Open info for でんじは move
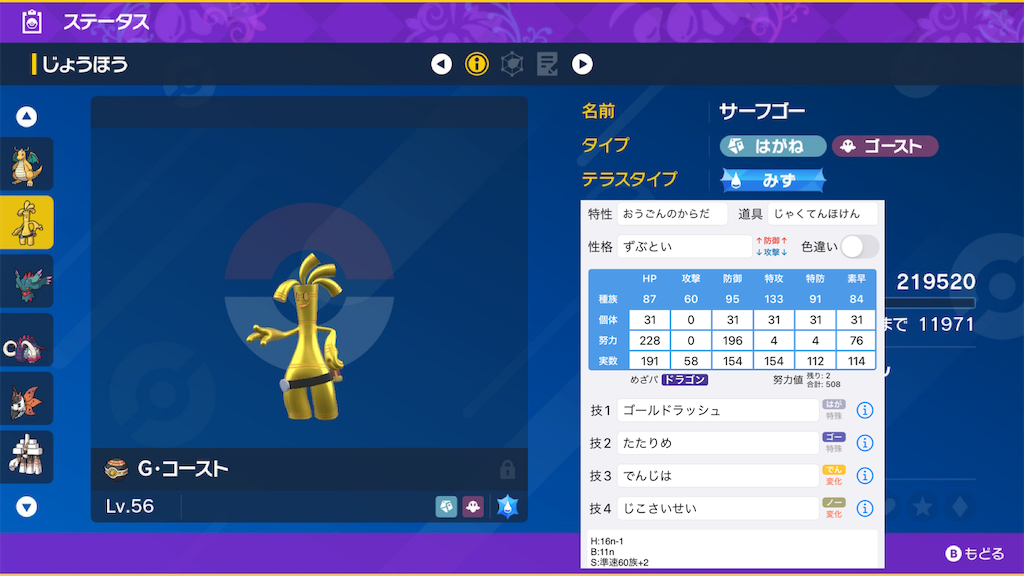The image size is (1024, 576). 865,475
